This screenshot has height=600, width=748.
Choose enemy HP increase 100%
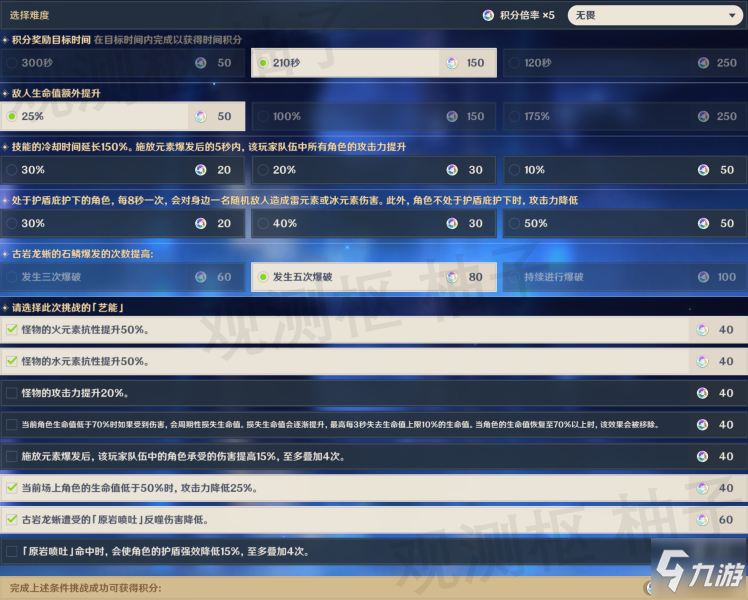coord(374,116)
